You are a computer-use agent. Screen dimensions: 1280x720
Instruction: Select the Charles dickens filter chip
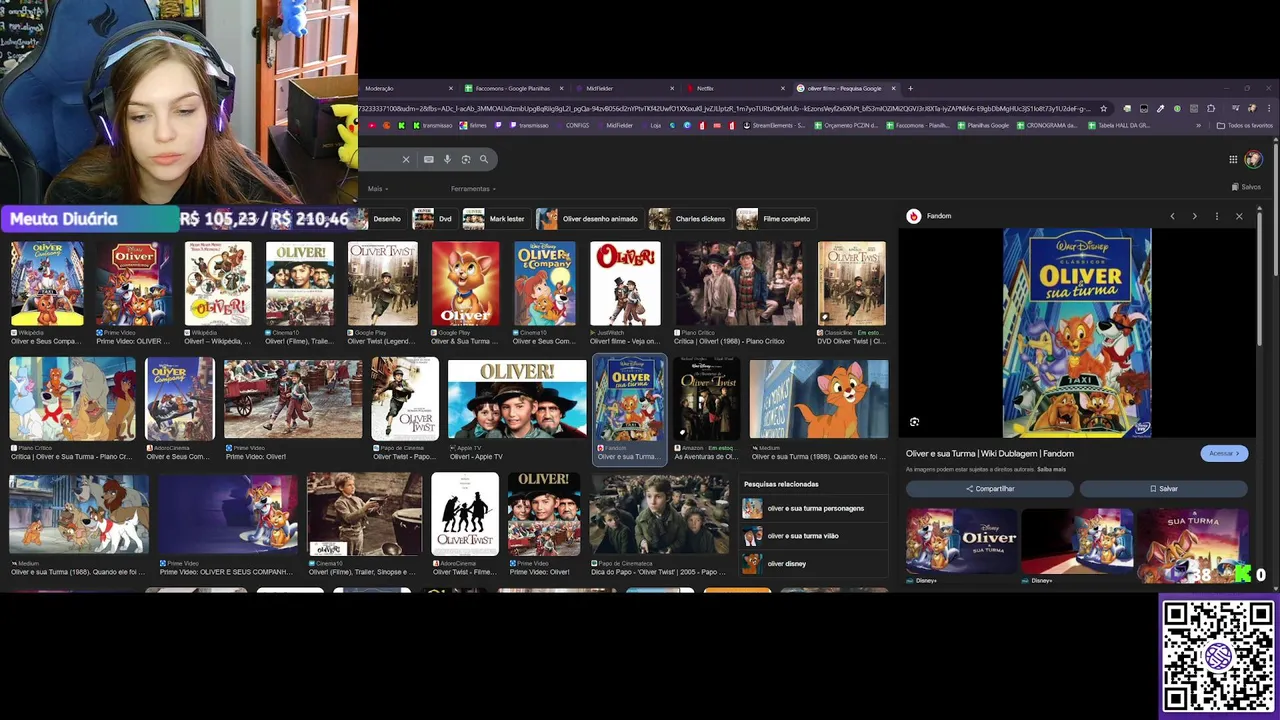[x=688, y=218]
